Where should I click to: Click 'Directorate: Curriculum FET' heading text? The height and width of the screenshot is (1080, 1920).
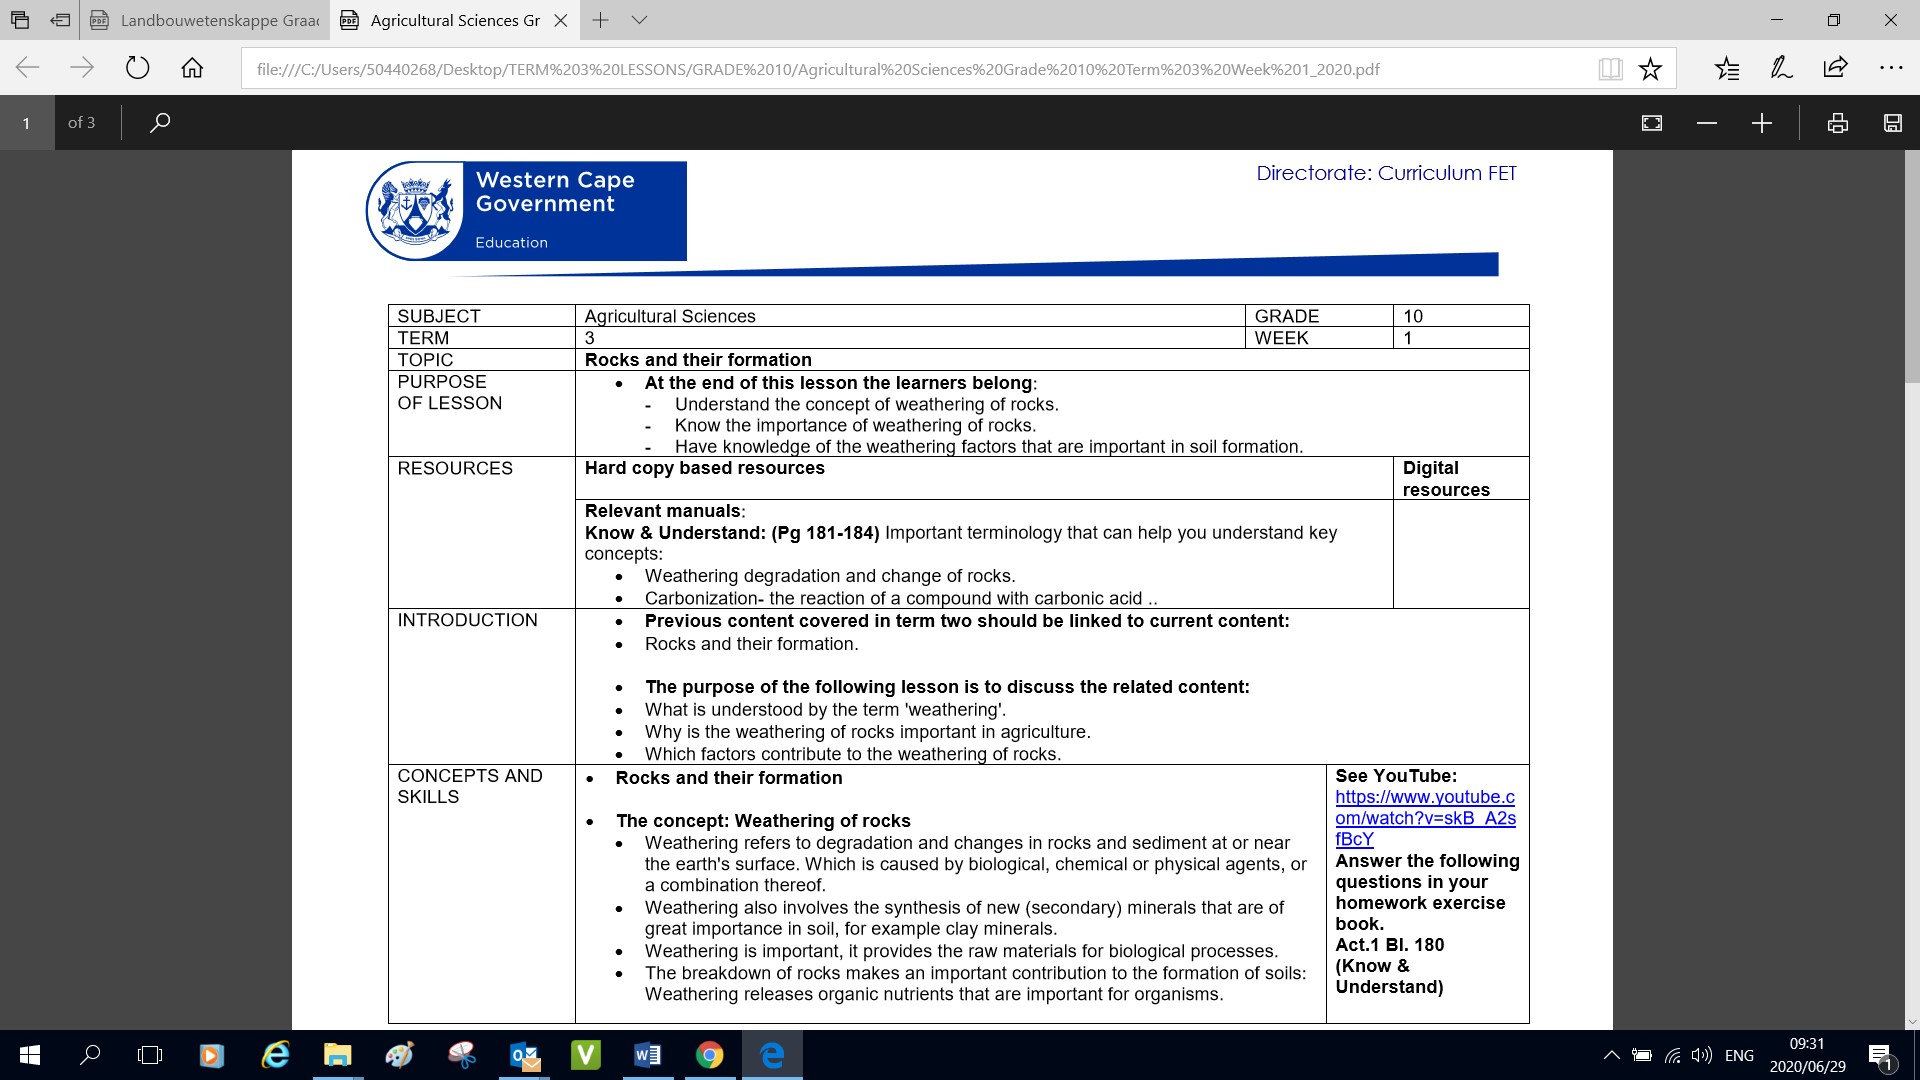click(x=1386, y=173)
